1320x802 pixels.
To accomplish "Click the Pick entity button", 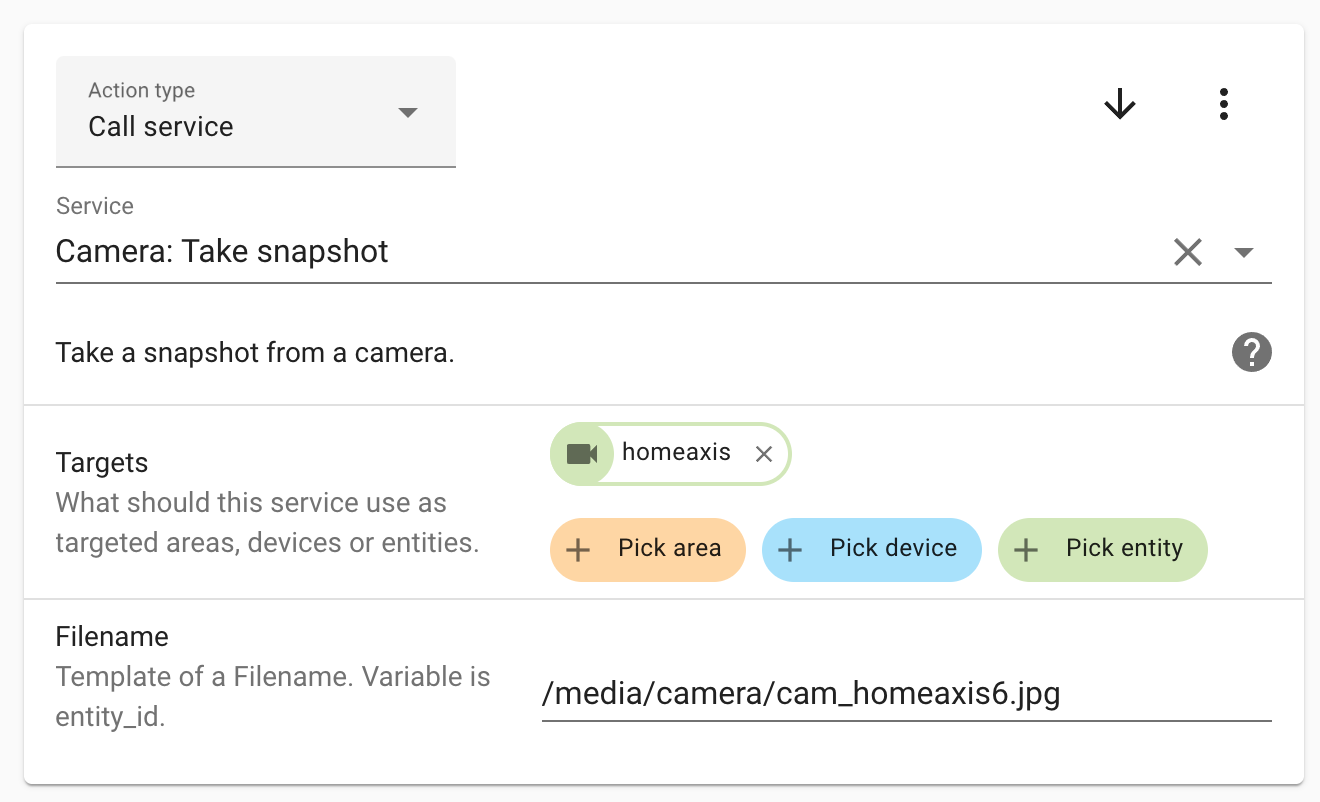I will (1103, 549).
